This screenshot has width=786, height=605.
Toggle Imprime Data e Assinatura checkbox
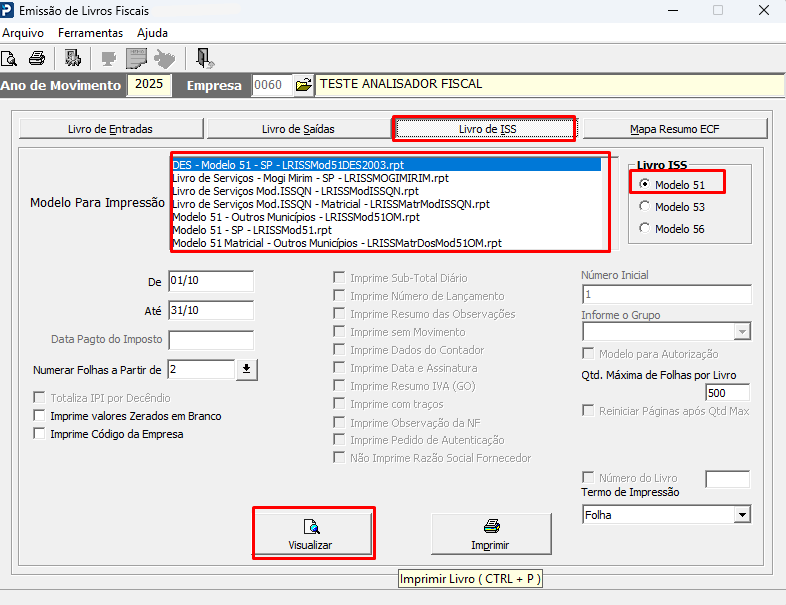click(x=339, y=367)
